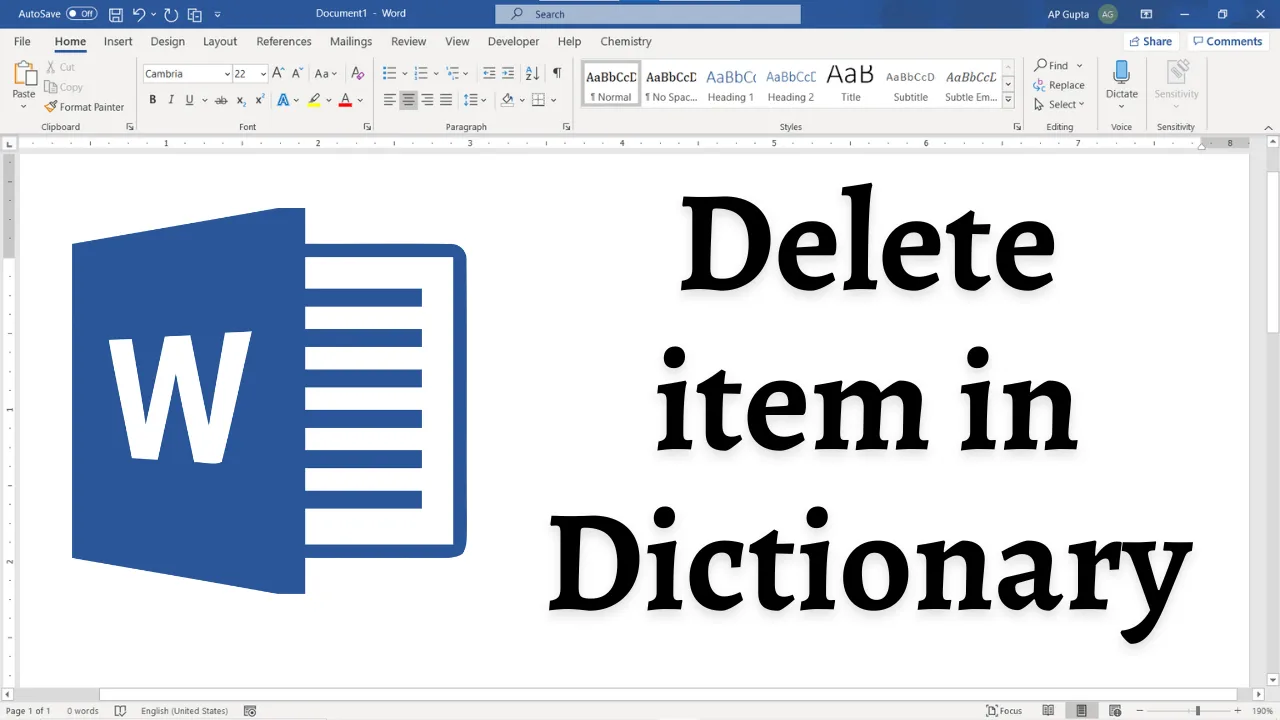The height and width of the screenshot is (720, 1280).
Task: Click the Align Right icon
Action: click(427, 99)
